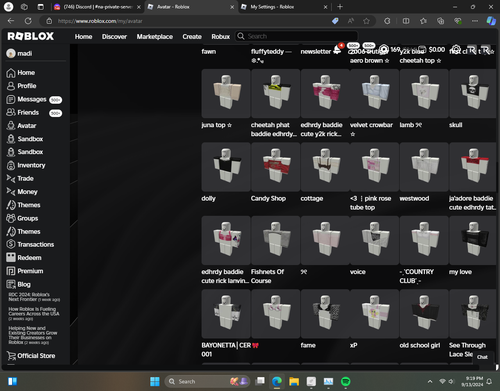500x391 pixels.
Task: Open Inventory in the sidebar
Action: [x=26, y=165]
